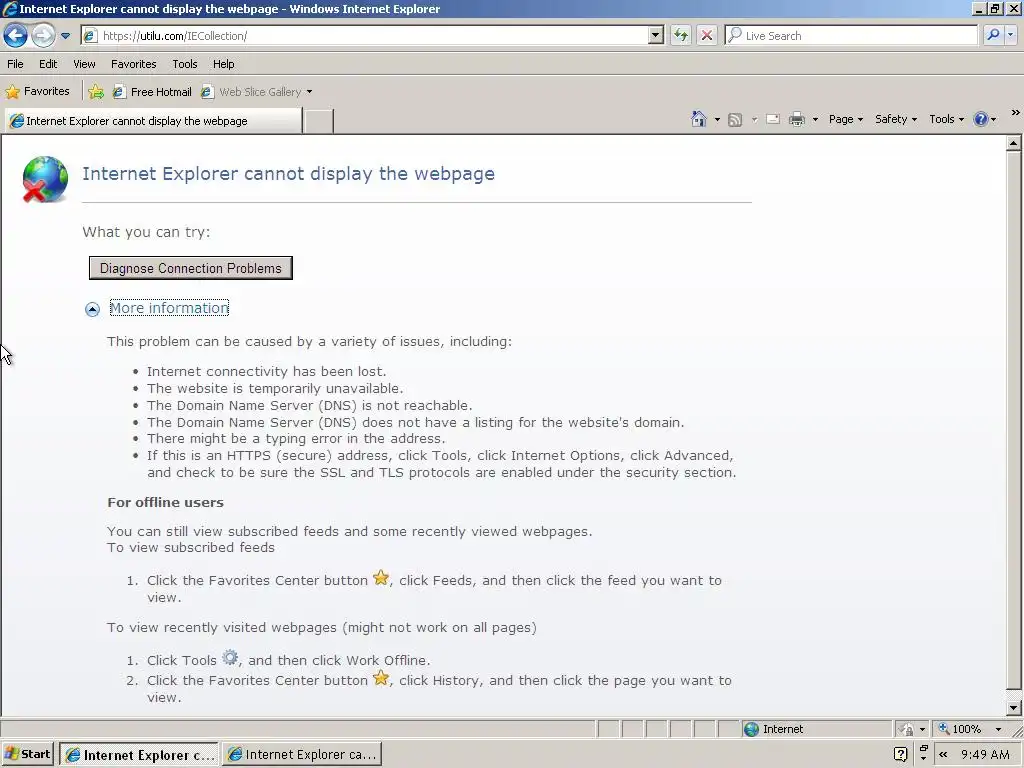Screen dimensions: 1024x768
Task: Stop loading with the red X icon
Action: 707,35
